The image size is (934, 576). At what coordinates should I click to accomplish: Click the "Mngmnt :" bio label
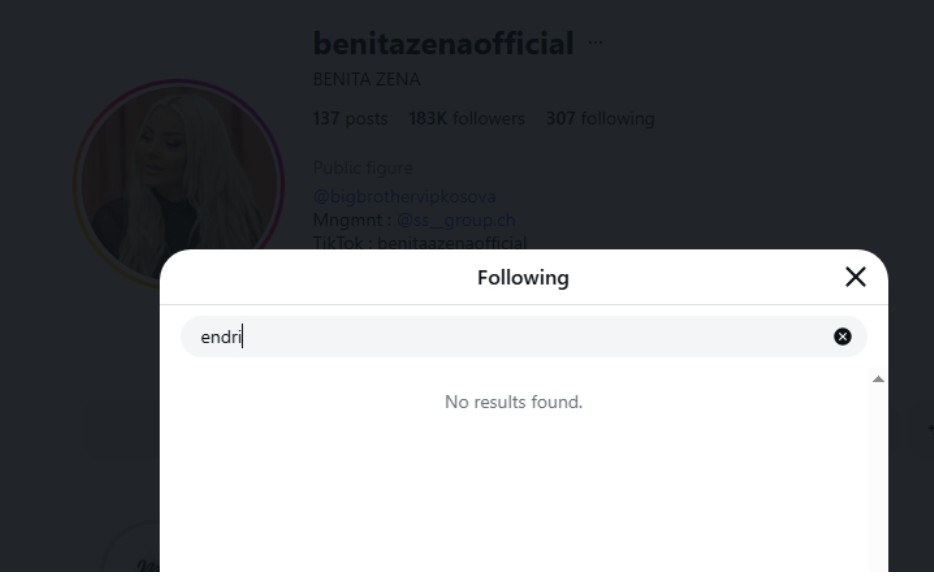352,220
